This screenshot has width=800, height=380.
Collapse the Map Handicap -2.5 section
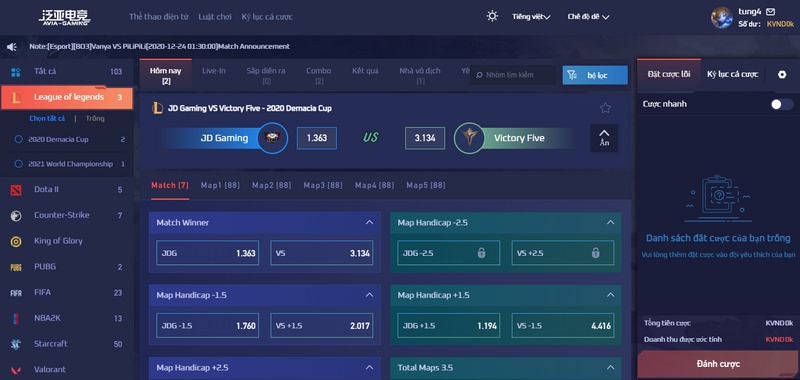(610, 222)
